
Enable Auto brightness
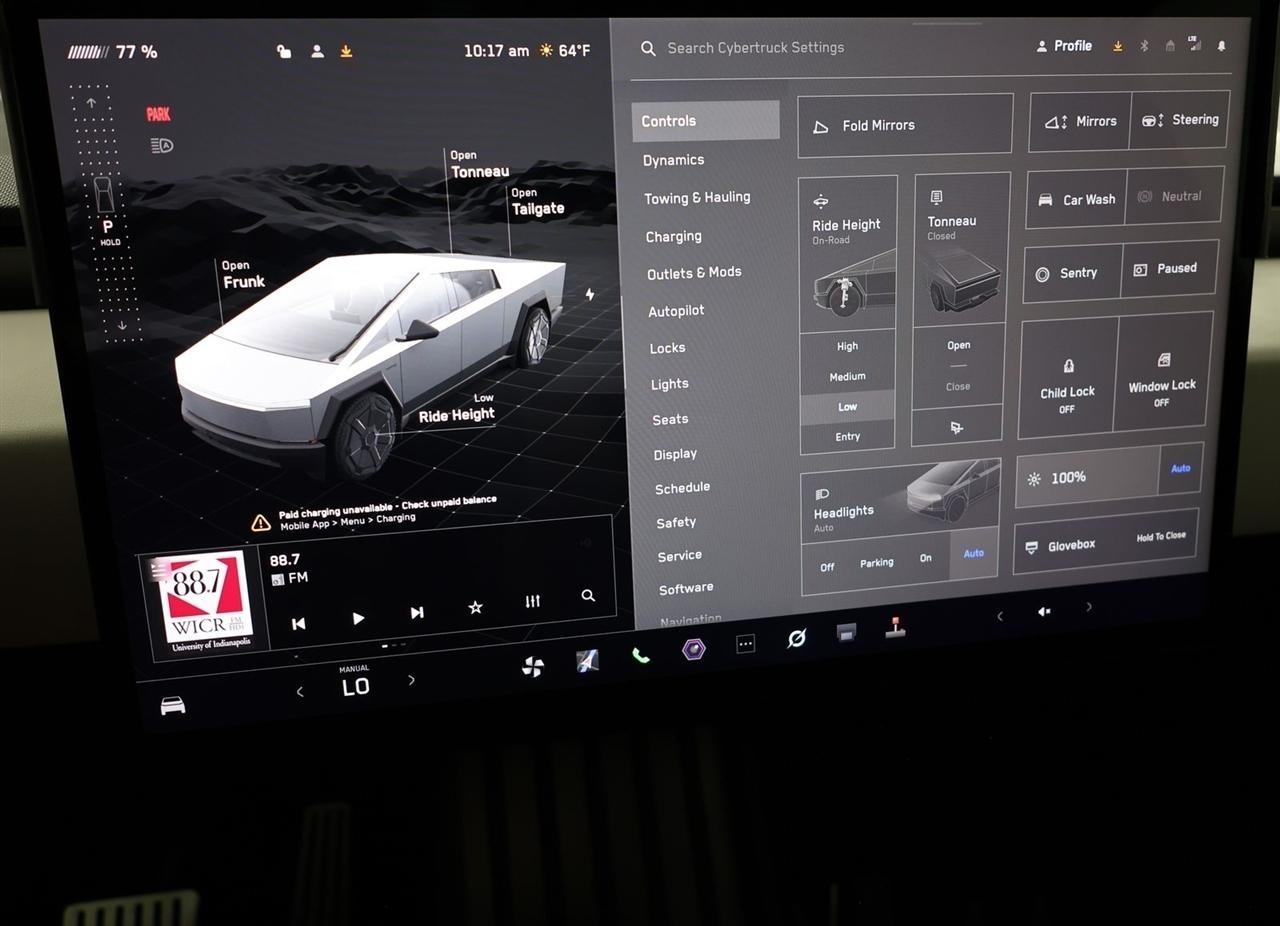click(1180, 468)
